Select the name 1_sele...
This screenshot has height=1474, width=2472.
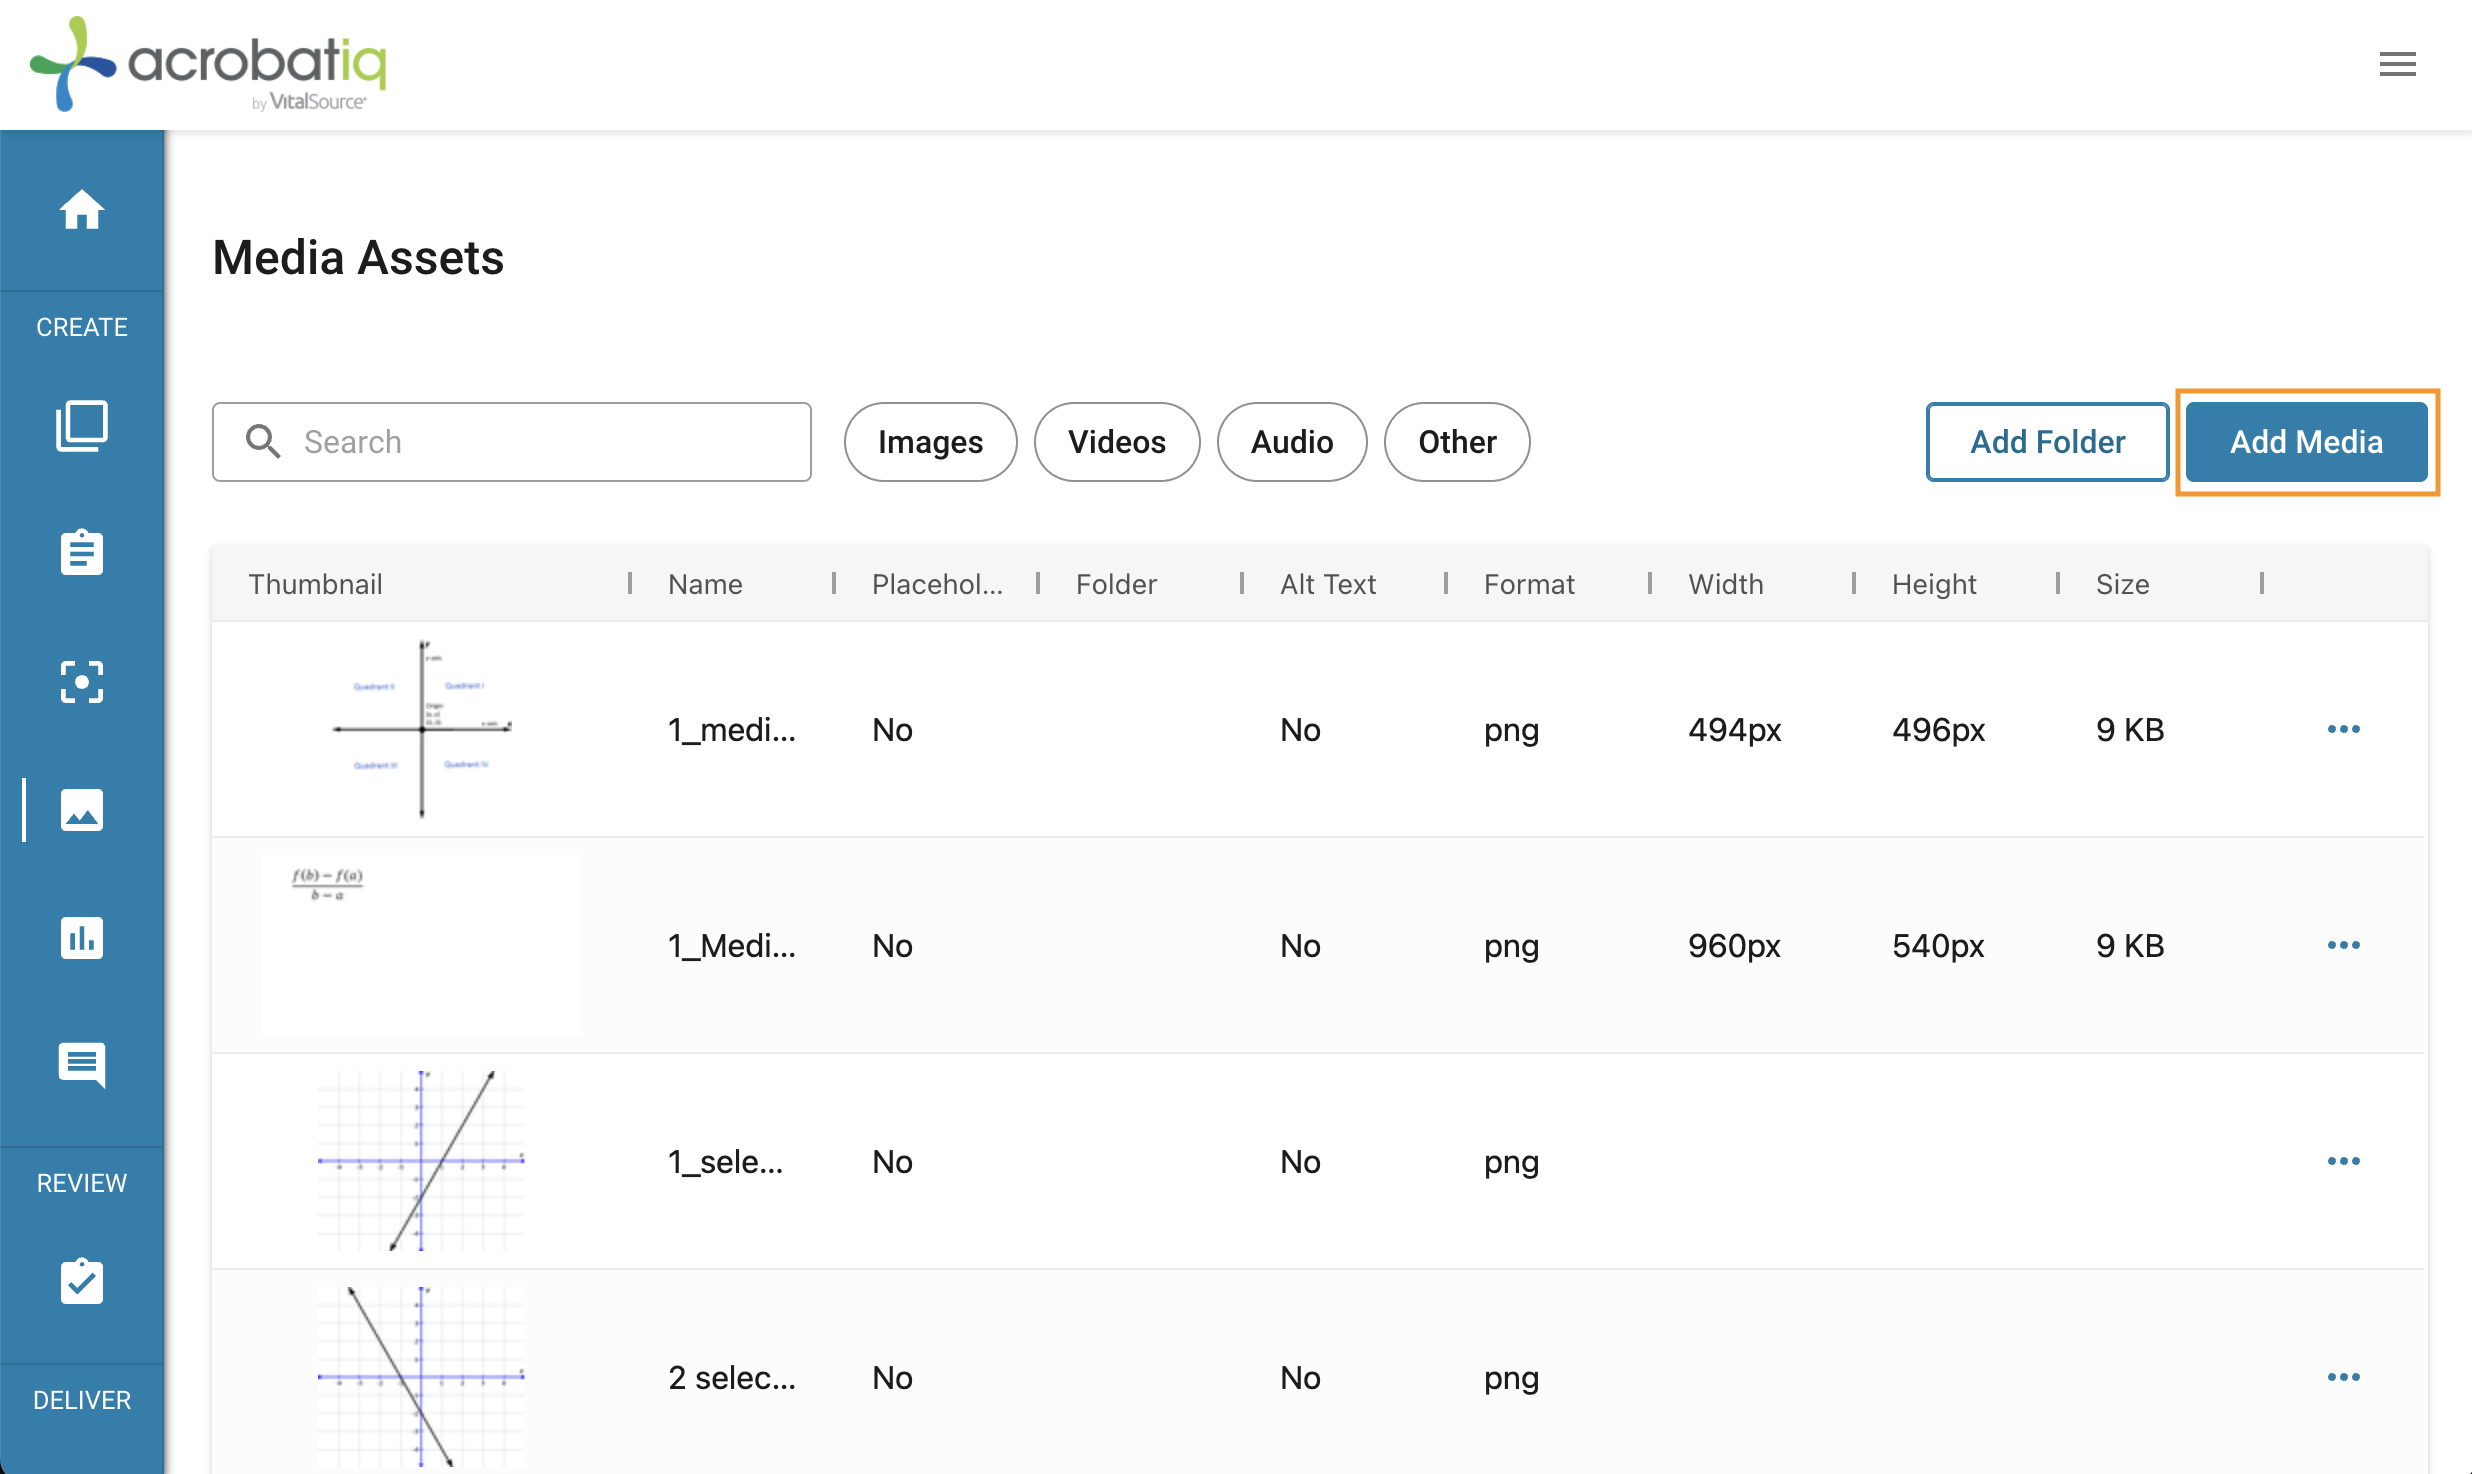[x=726, y=1162]
